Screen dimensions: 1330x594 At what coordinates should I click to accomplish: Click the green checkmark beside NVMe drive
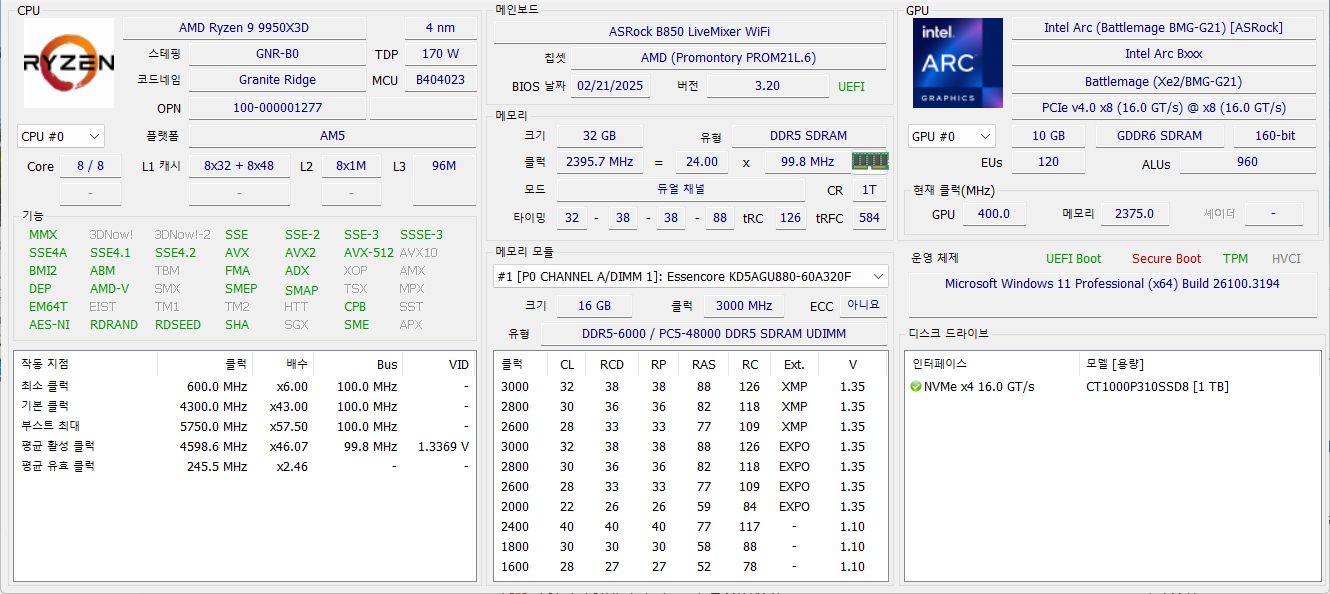click(x=916, y=387)
